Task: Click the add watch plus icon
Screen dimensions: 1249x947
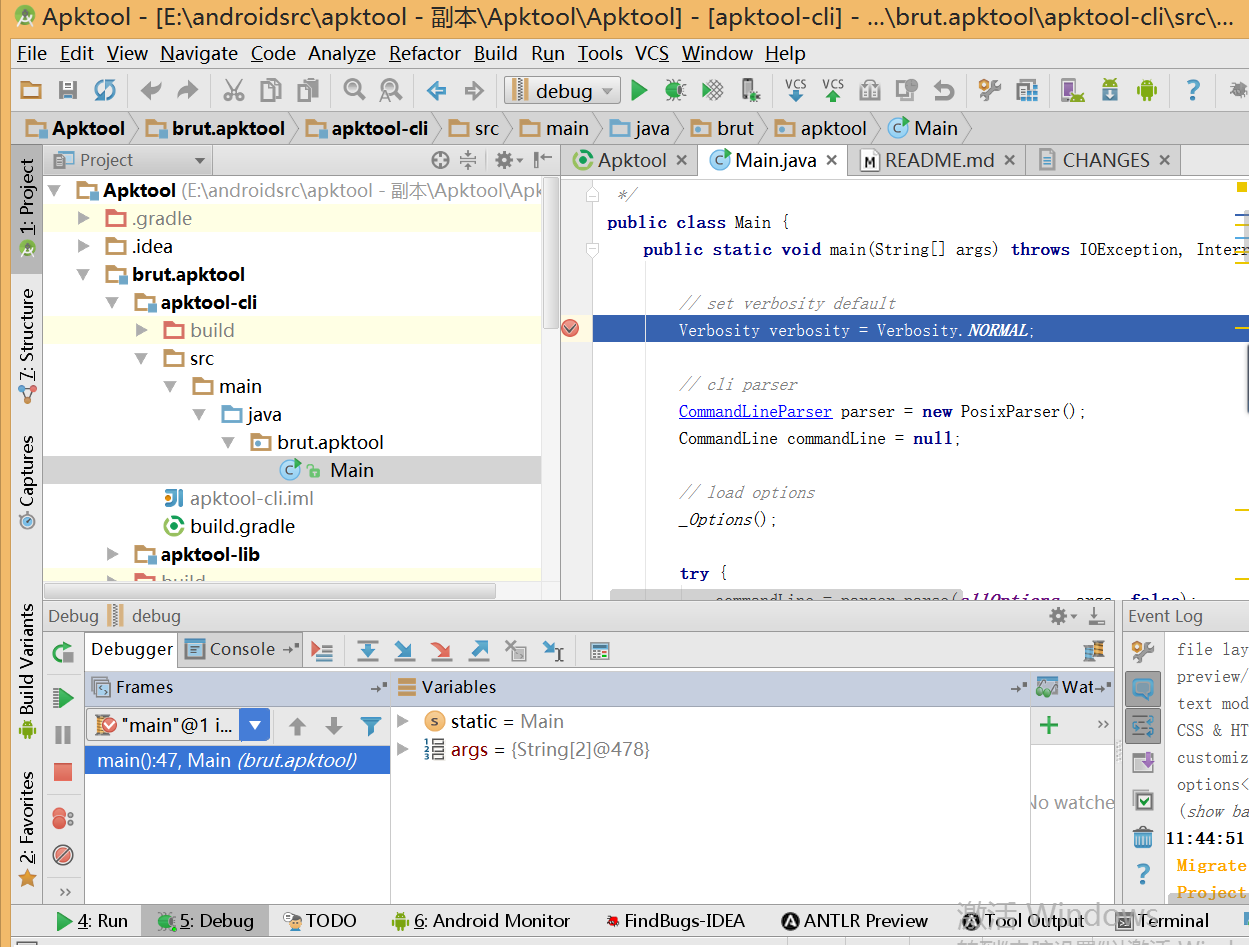Action: pos(1049,725)
